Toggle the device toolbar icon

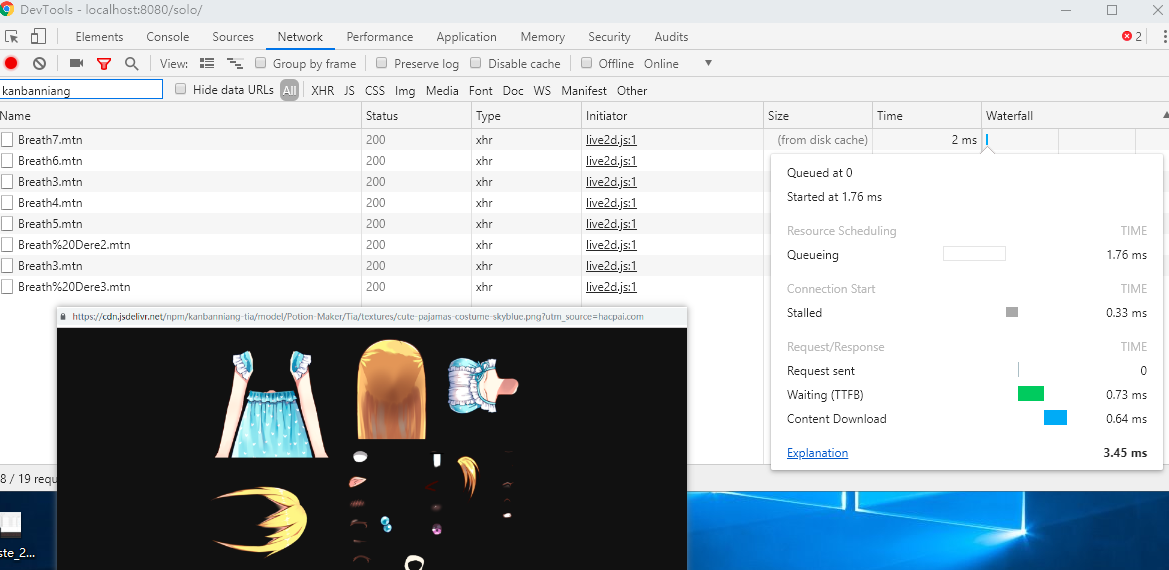pos(38,37)
